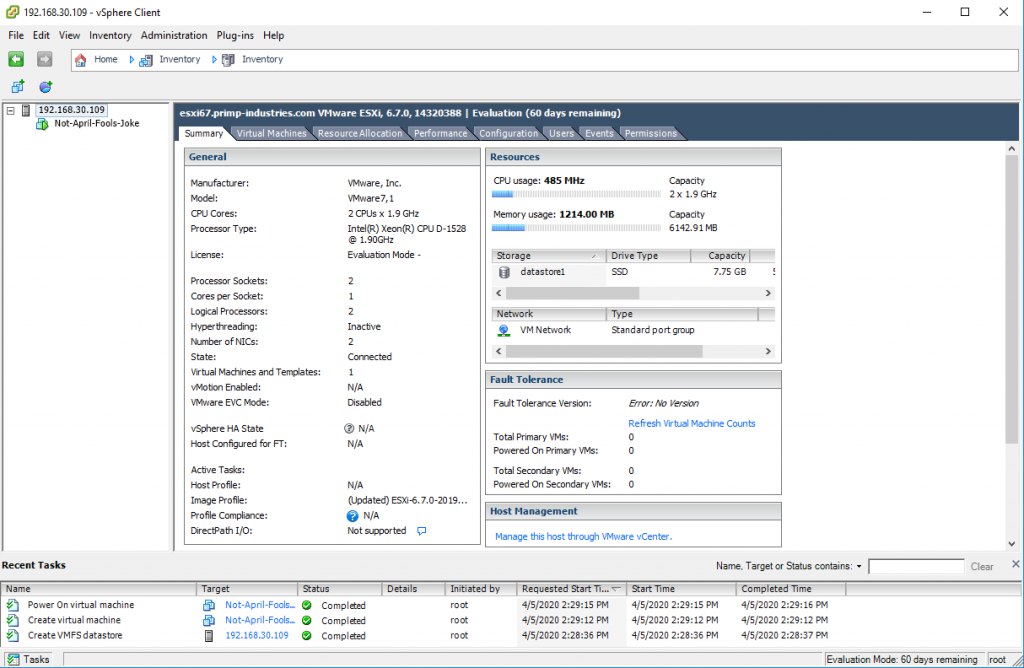Viewport: 1024px width, 668px height.
Task: Switch to the Virtual Machines tab
Action: [271, 133]
